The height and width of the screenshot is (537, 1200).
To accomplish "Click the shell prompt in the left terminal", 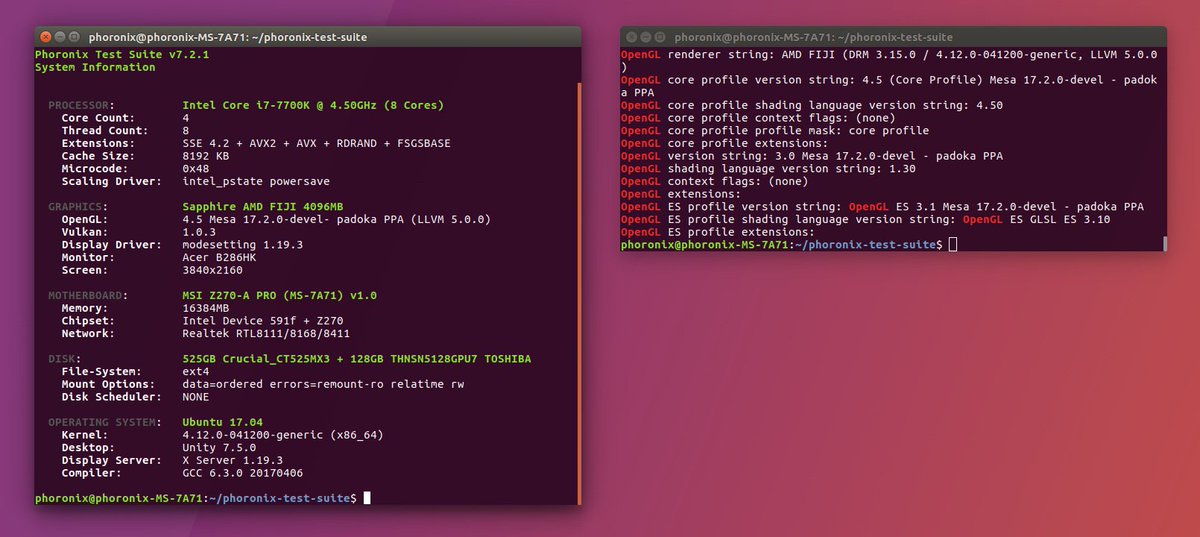I will [196, 498].
